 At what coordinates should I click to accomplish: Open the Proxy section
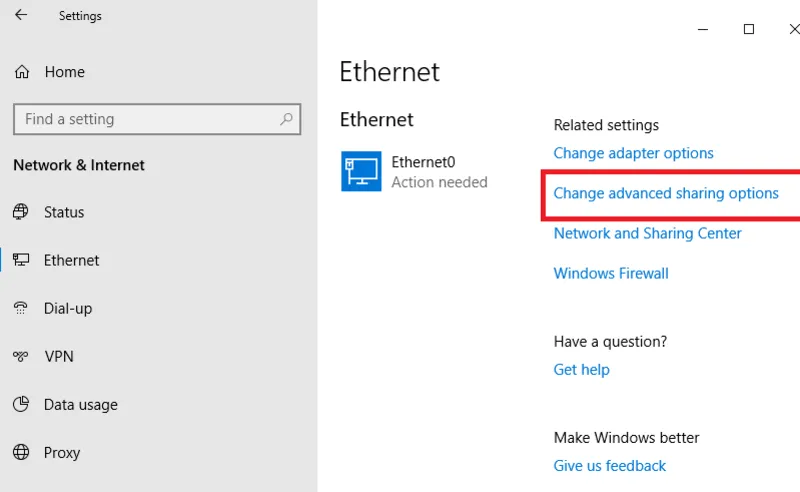coord(62,453)
